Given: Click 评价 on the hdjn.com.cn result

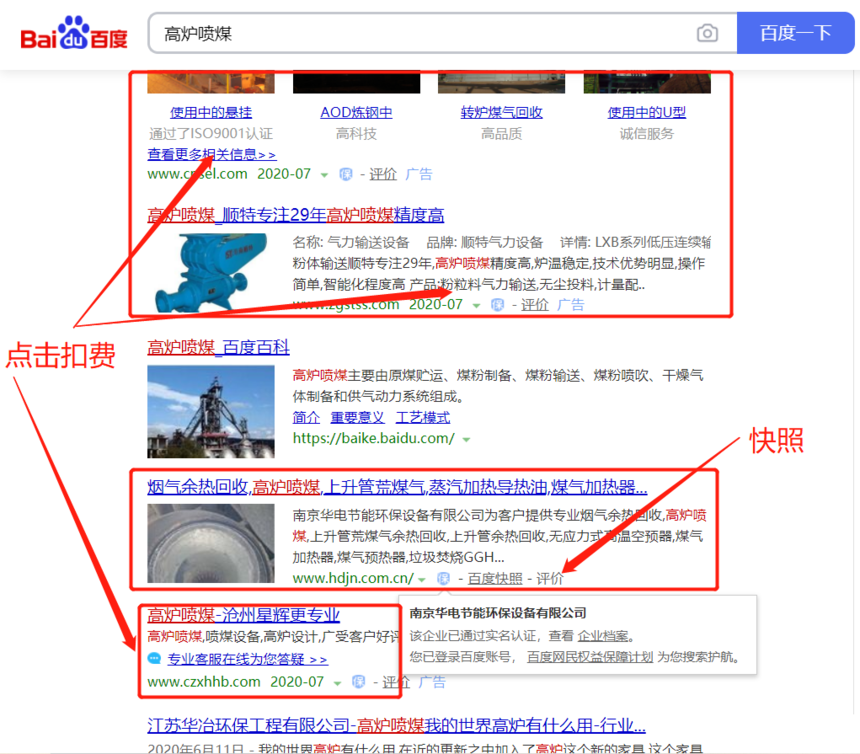Looking at the screenshot, I should point(550,579).
